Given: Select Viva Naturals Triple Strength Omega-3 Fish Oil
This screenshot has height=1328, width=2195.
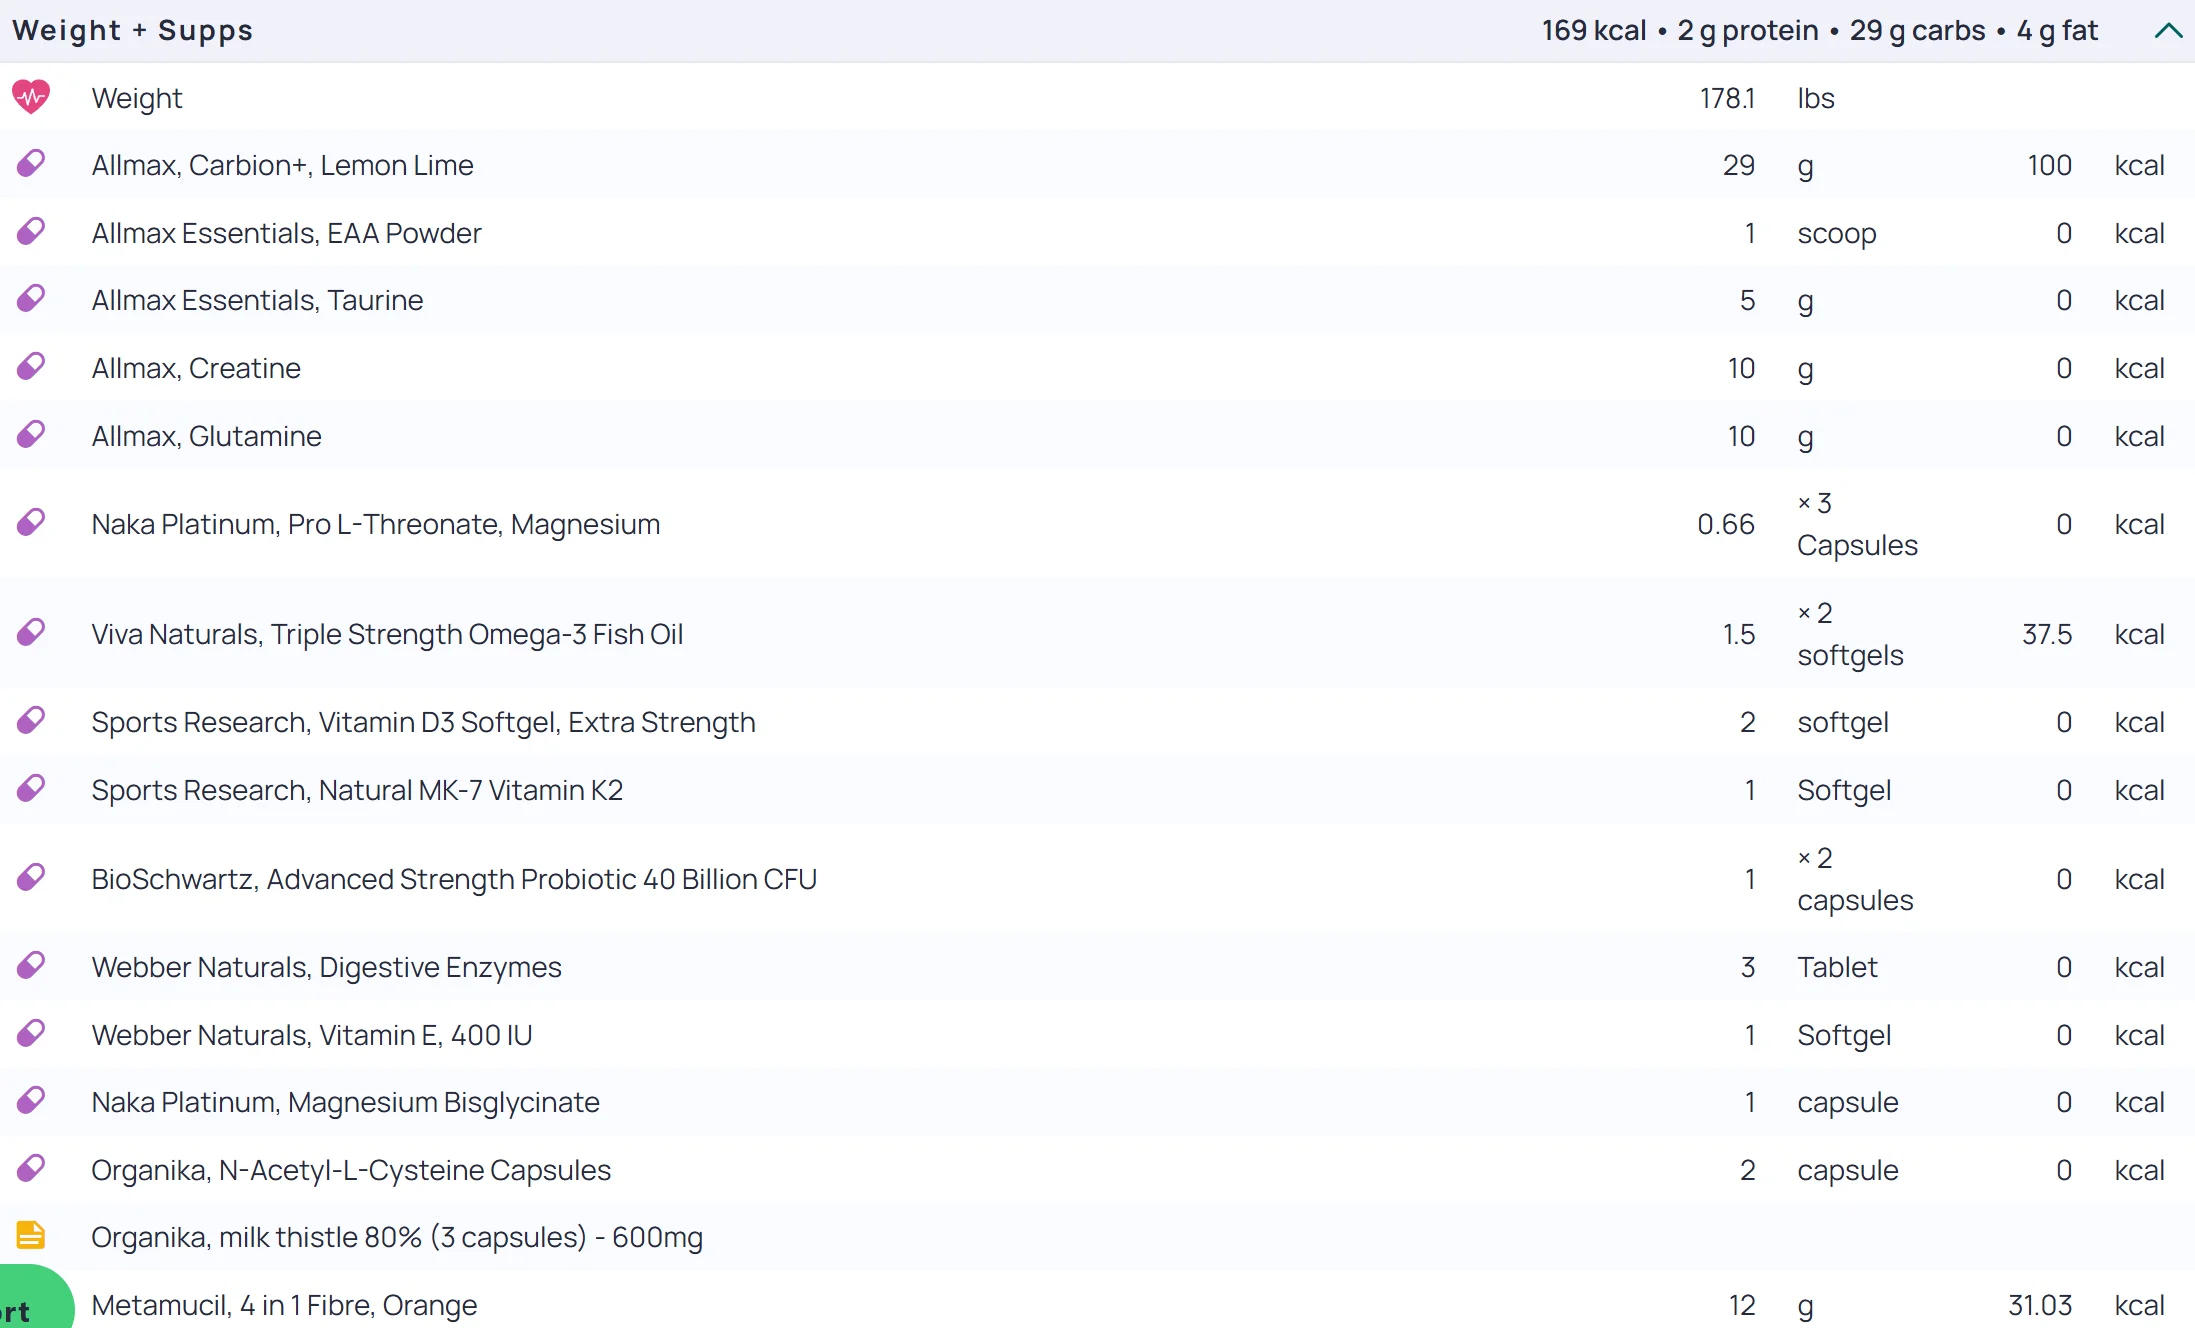Looking at the screenshot, I should click(x=388, y=634).
